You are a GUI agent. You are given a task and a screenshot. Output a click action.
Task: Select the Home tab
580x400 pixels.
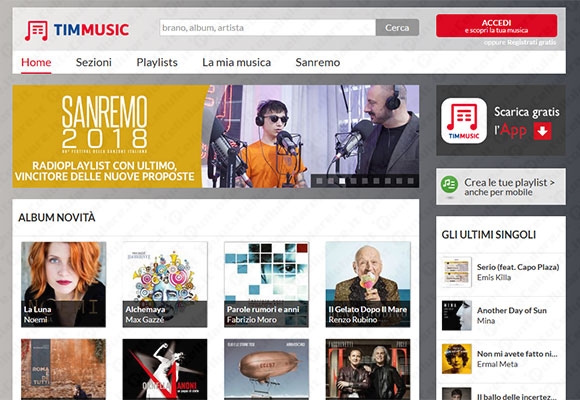[x=36, y=62]
